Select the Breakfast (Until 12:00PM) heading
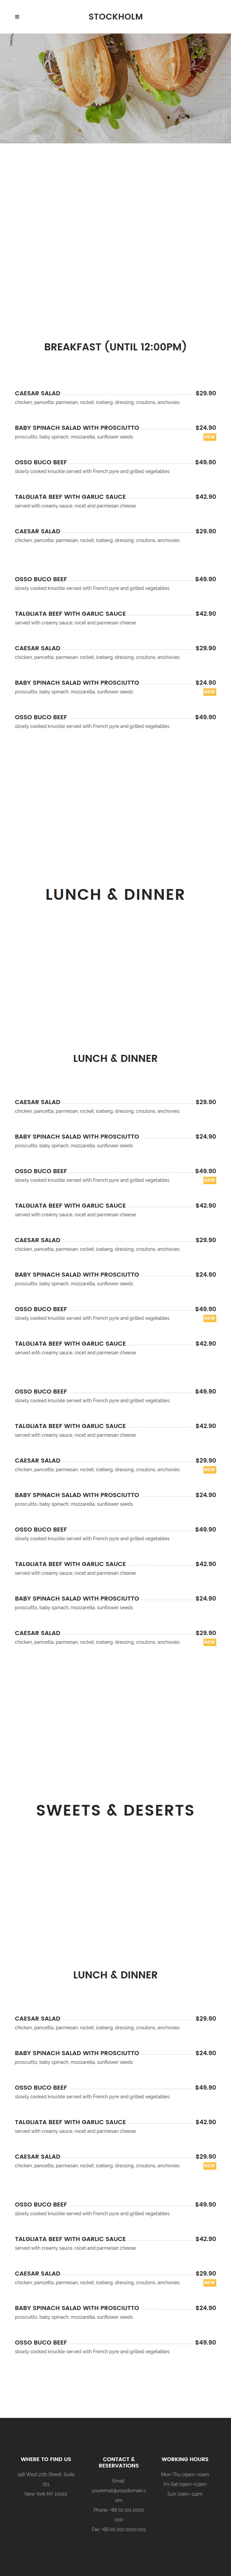Viewport: 231px width, 2576px height. tap(115, 347)
